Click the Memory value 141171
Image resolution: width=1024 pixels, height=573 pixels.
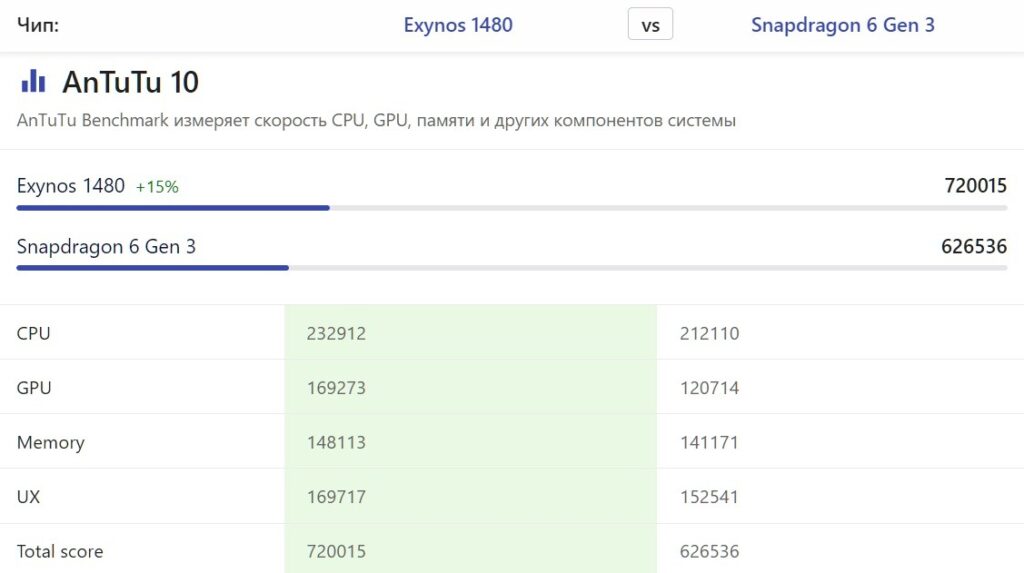coord(709,442)
